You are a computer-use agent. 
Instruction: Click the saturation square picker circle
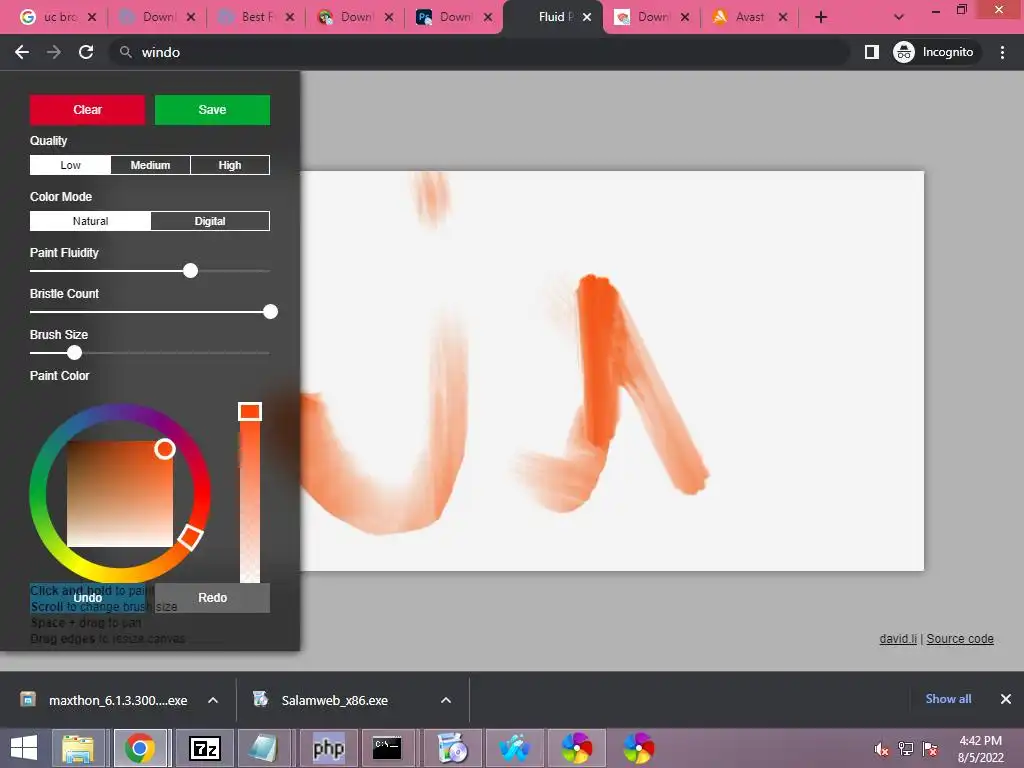[165, 449]
